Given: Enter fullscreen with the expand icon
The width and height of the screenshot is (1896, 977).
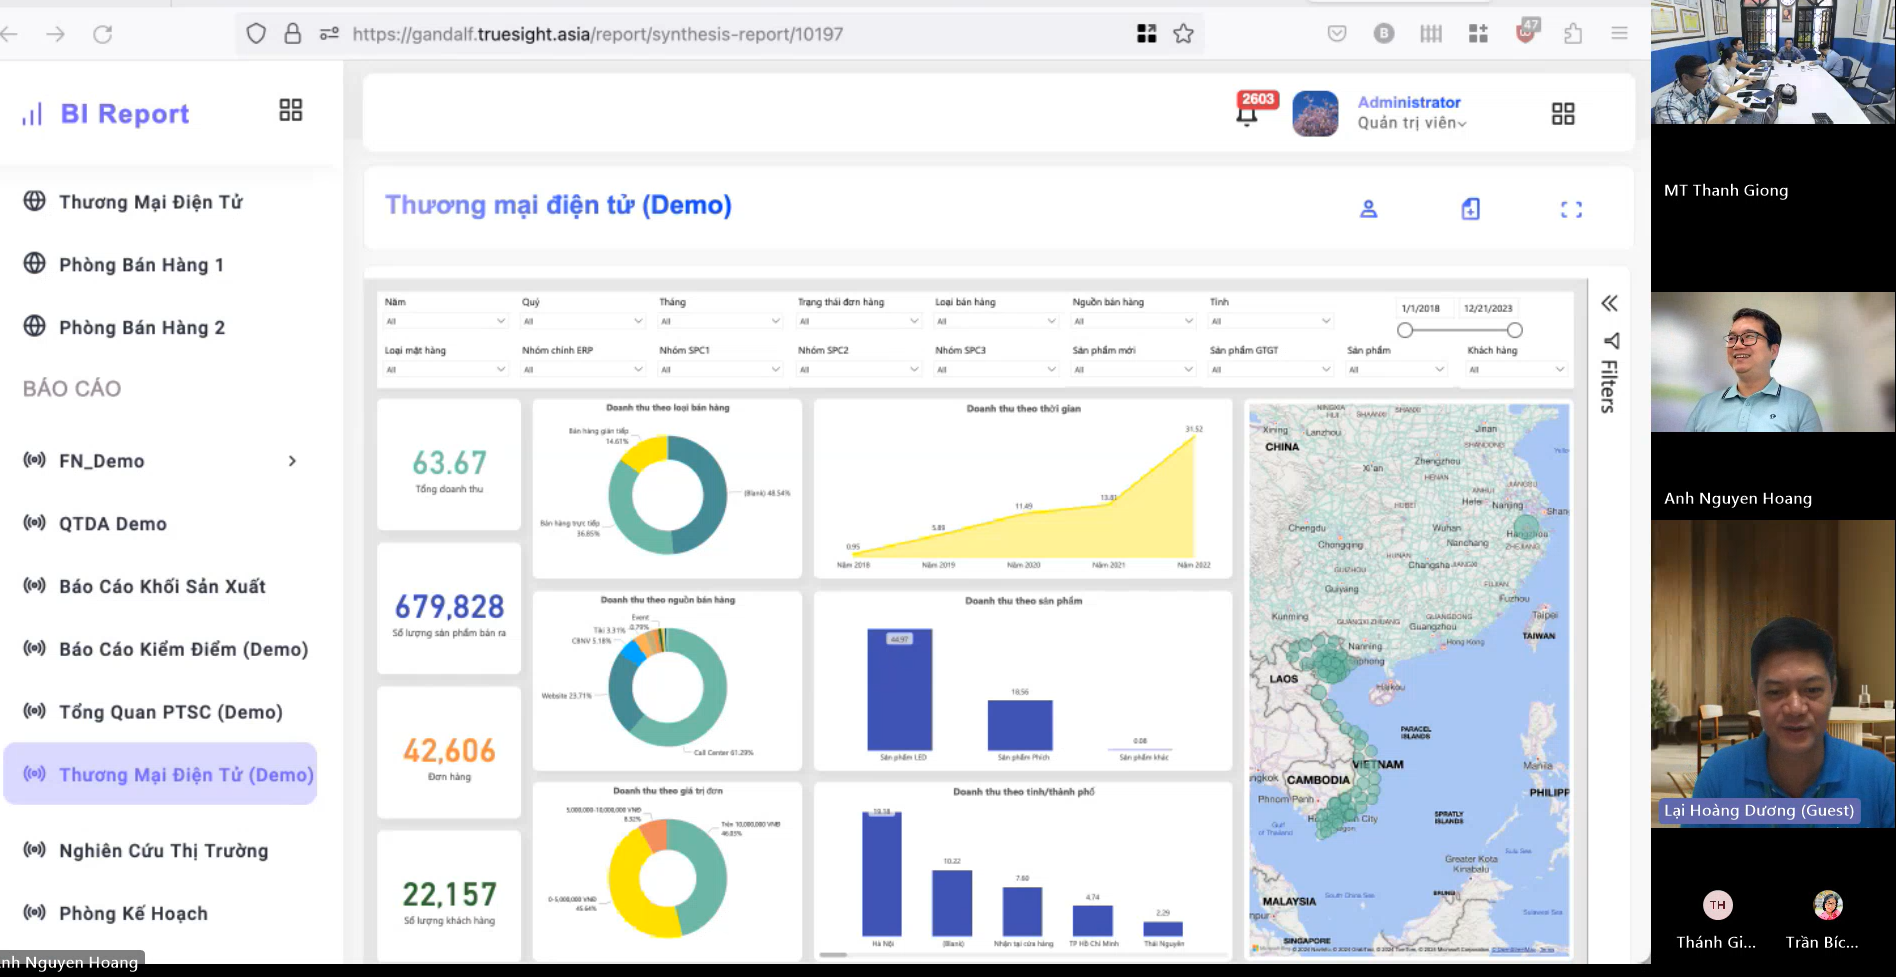Looking at the screenshot, I should coord(1572,209).
